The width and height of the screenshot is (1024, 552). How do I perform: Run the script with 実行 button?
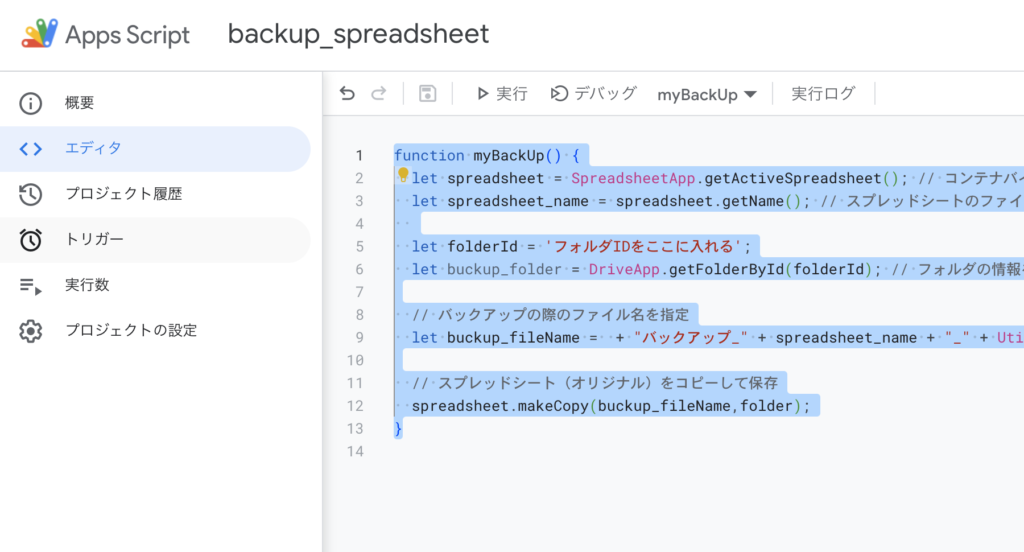pyautogui.click(x=501, y=94)
